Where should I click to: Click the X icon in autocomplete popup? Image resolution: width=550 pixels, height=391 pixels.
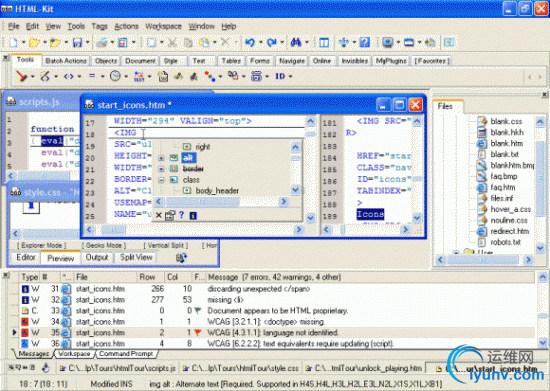coord(159,215)
